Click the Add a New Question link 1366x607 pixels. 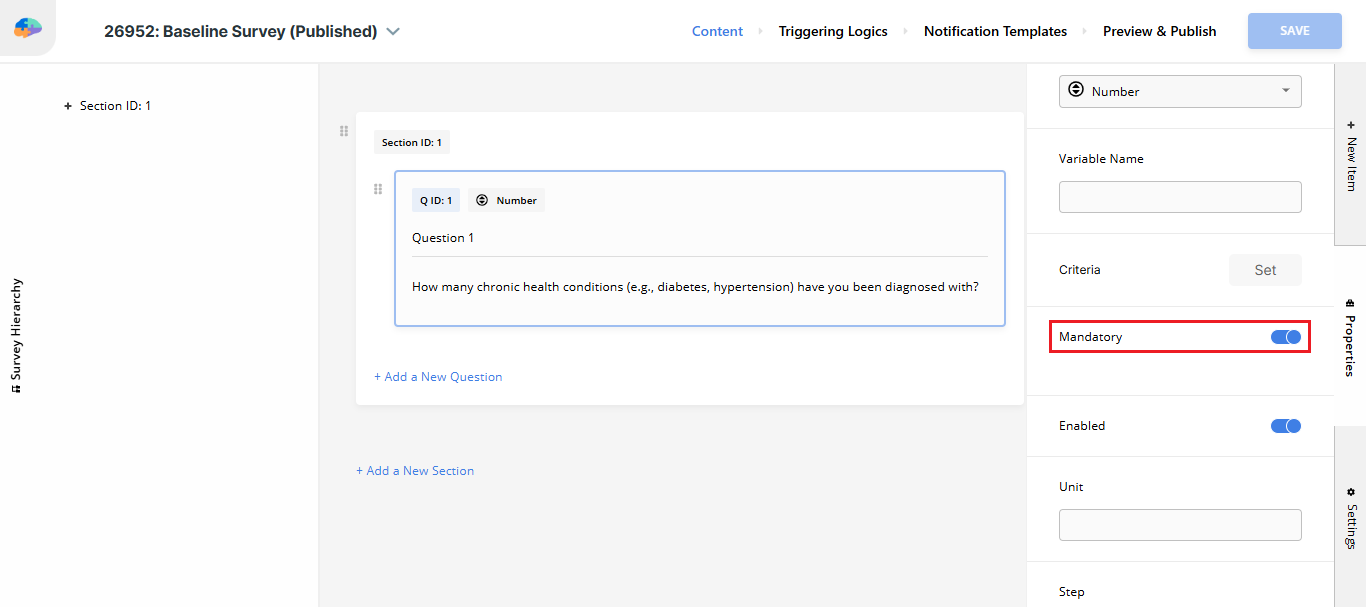438,377
